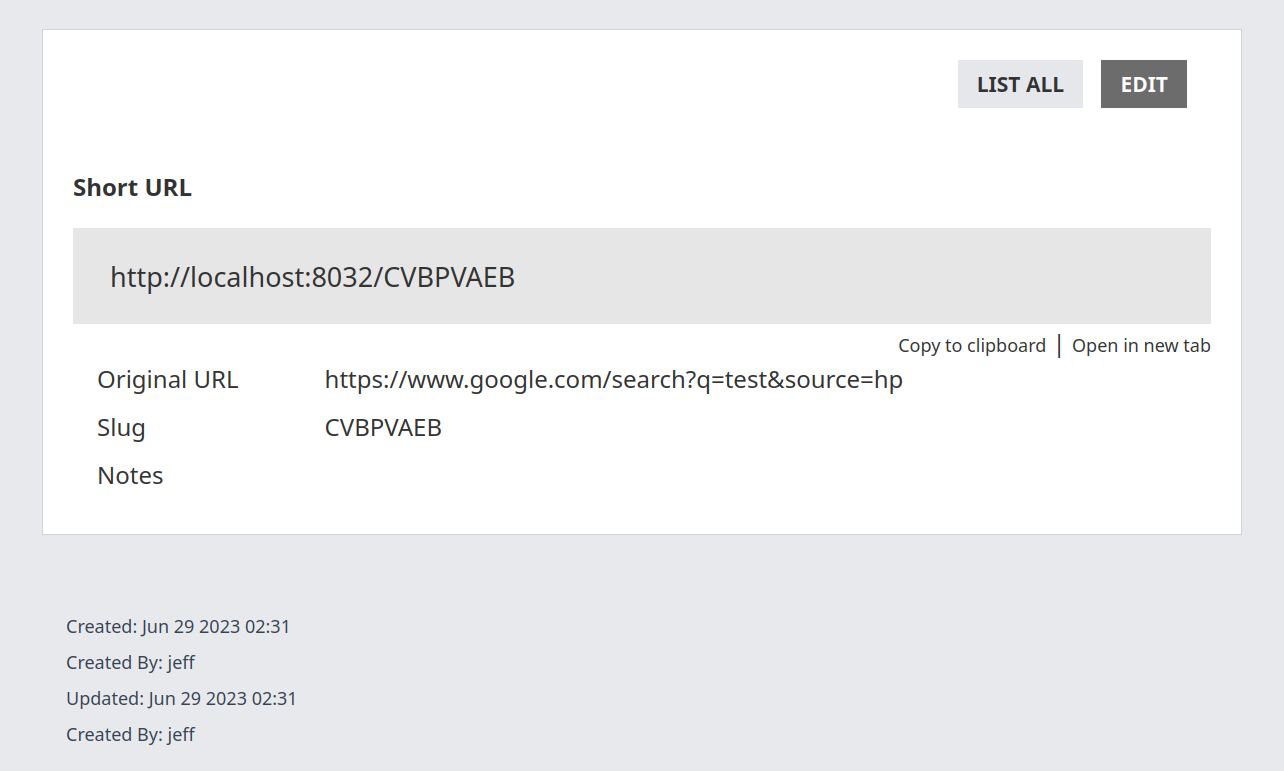Click the "Notes" field label
Screen dimensions: 1284x771
(130, 476)
